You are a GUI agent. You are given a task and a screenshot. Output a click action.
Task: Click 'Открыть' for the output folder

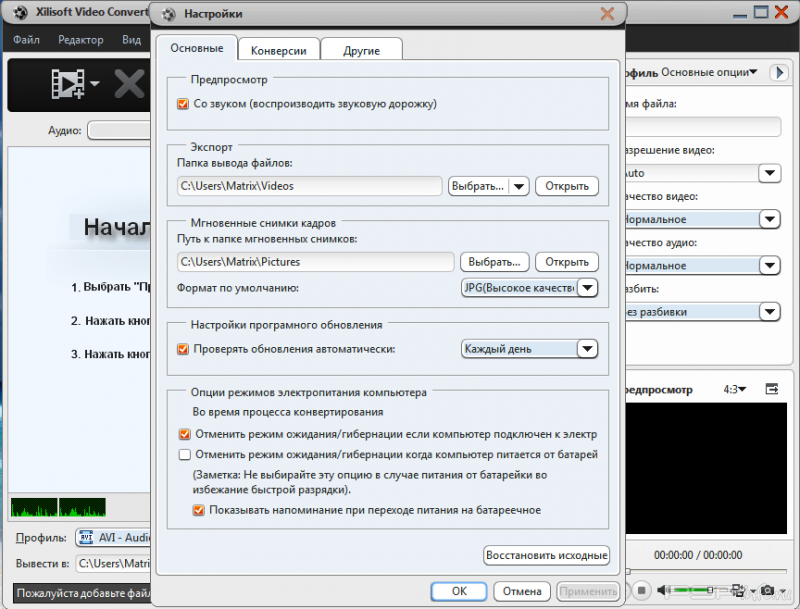pos(567,186)
